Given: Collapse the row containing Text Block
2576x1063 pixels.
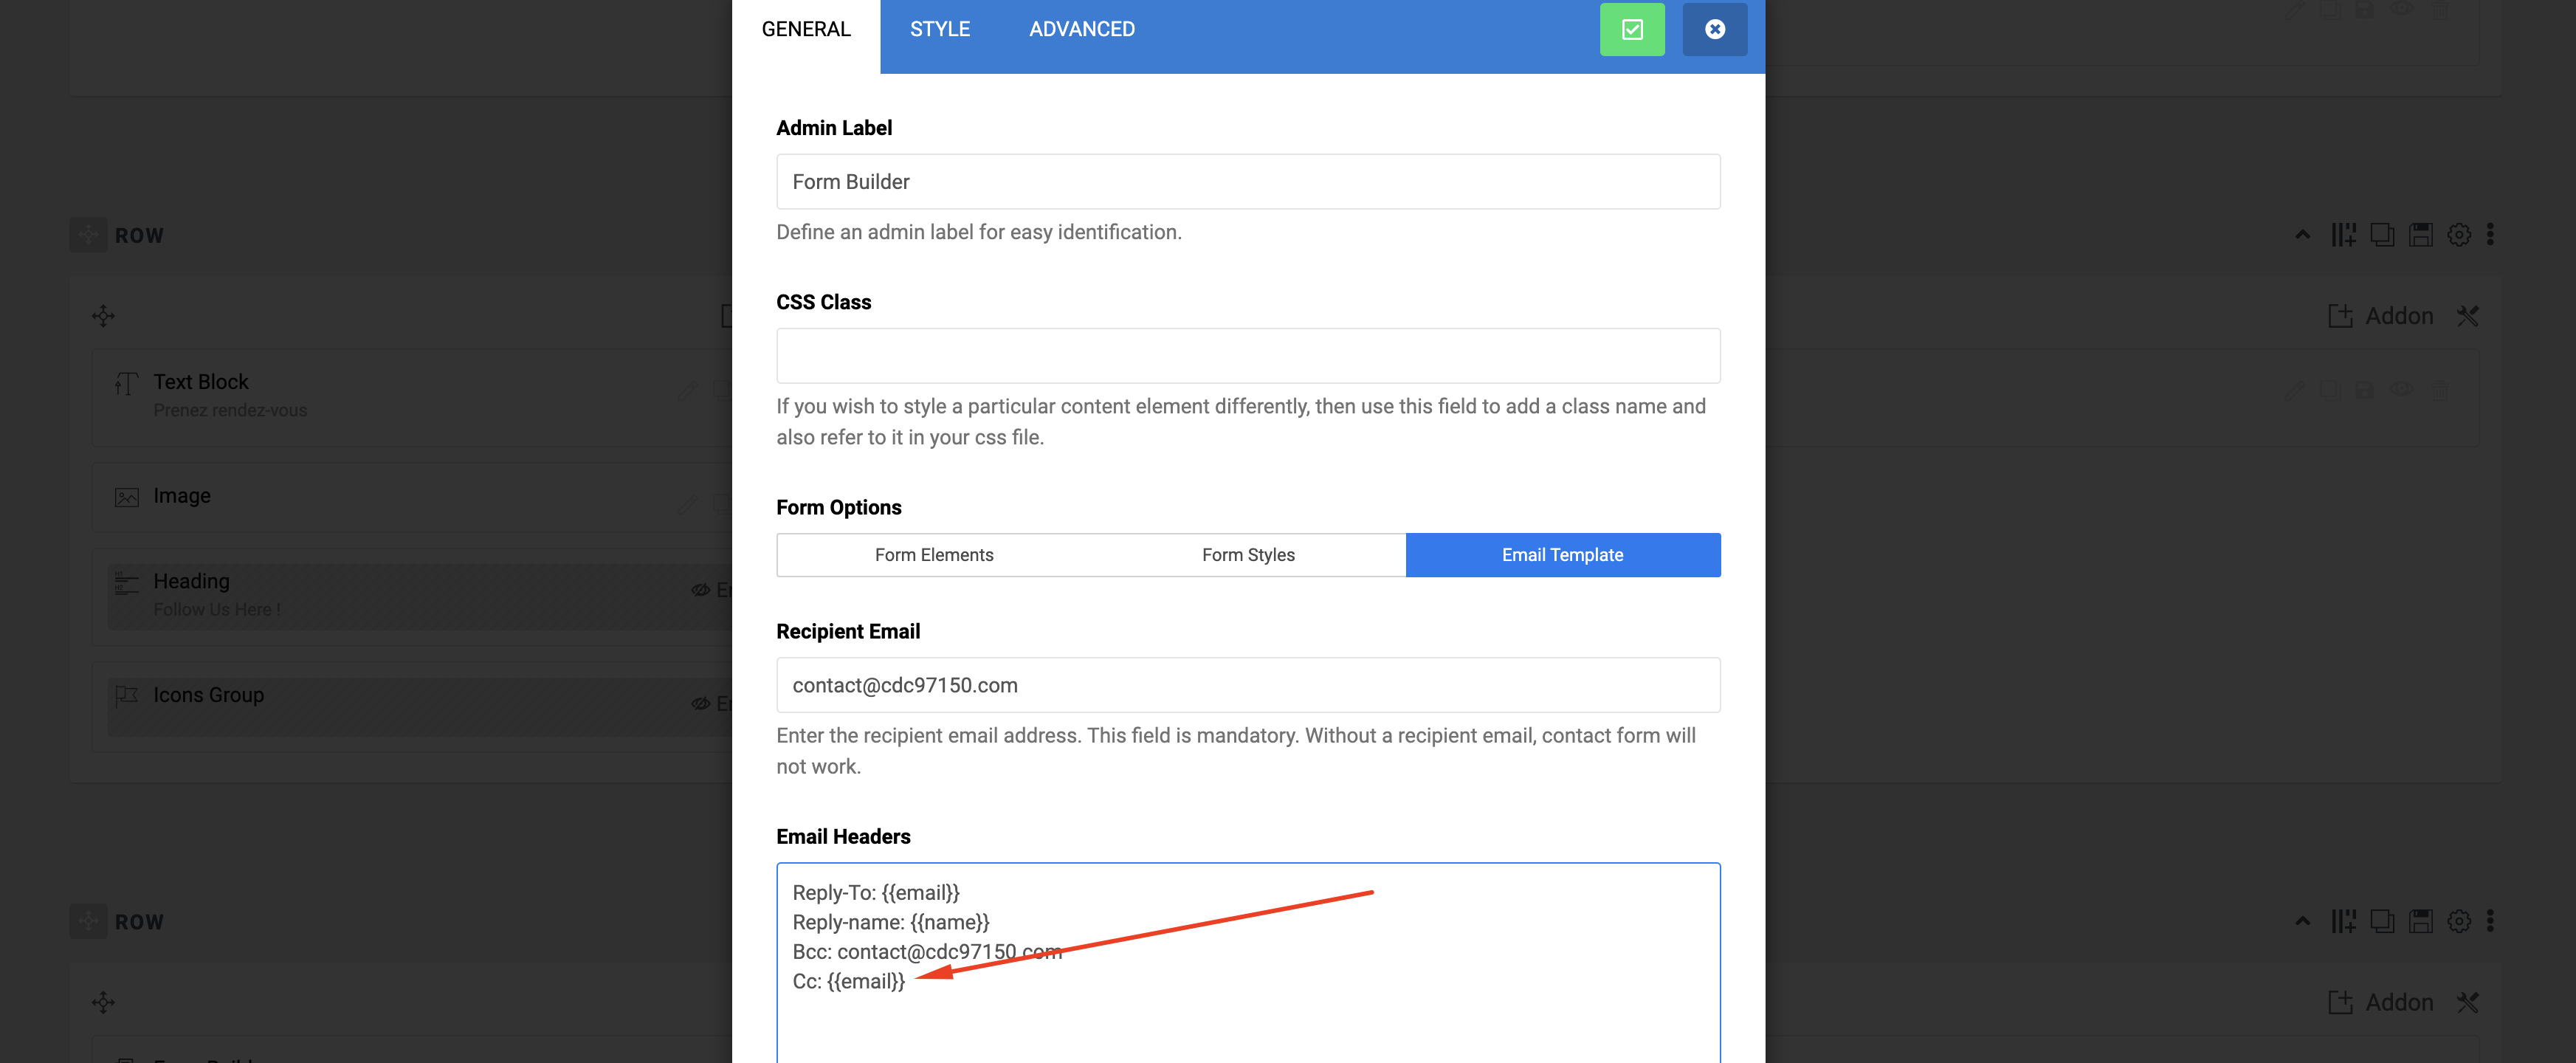Looking at the screenshot, I should tap(2302, 235).
